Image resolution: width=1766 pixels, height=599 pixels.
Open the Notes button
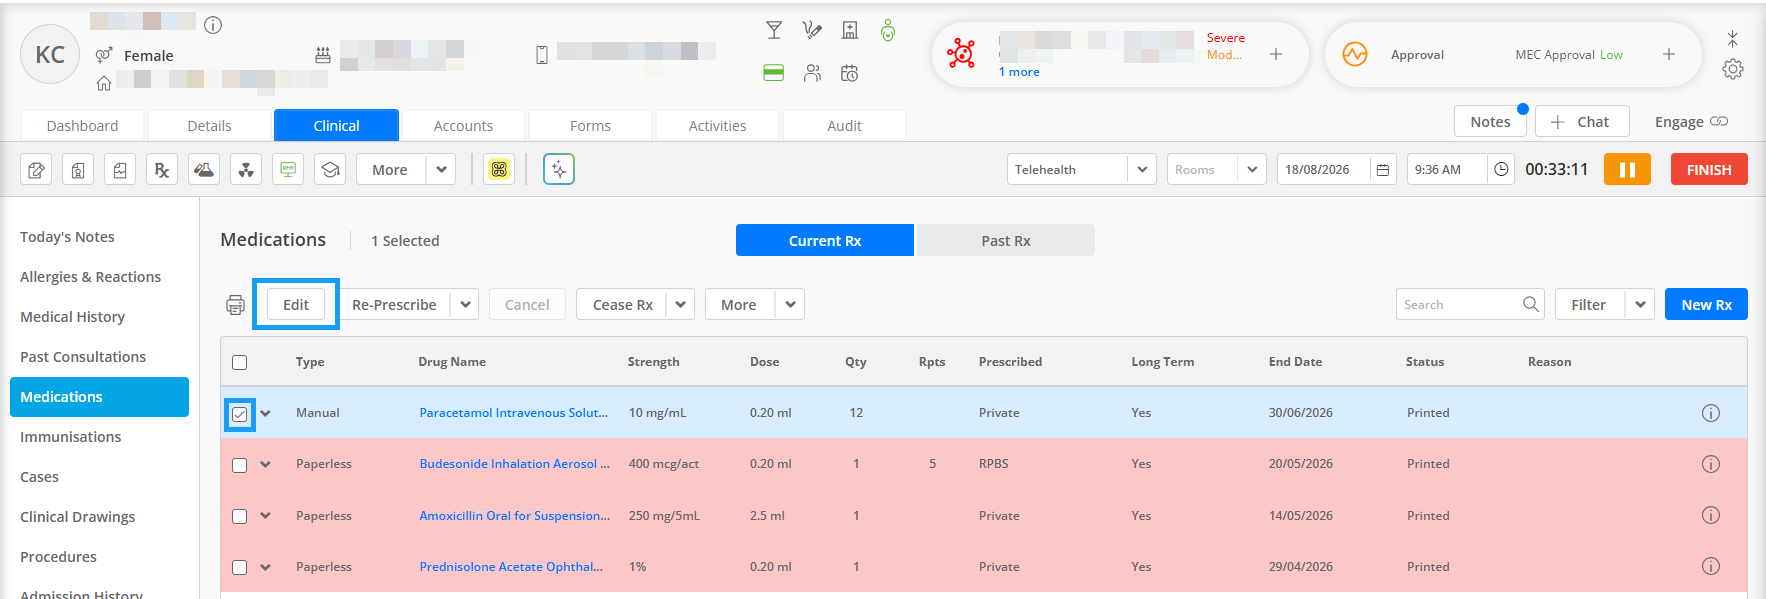coord(1490,121)
